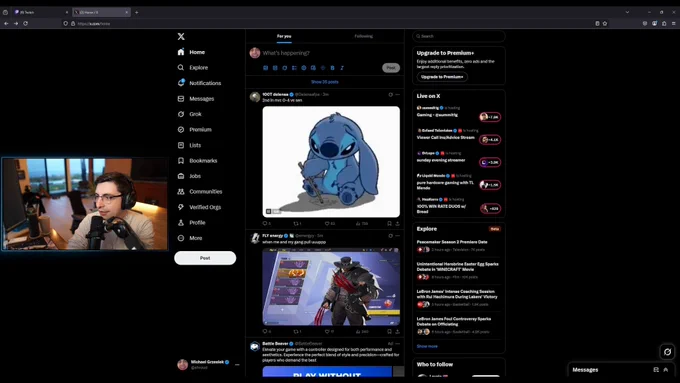Expand the Messages drawer chevron

(666, 370)
